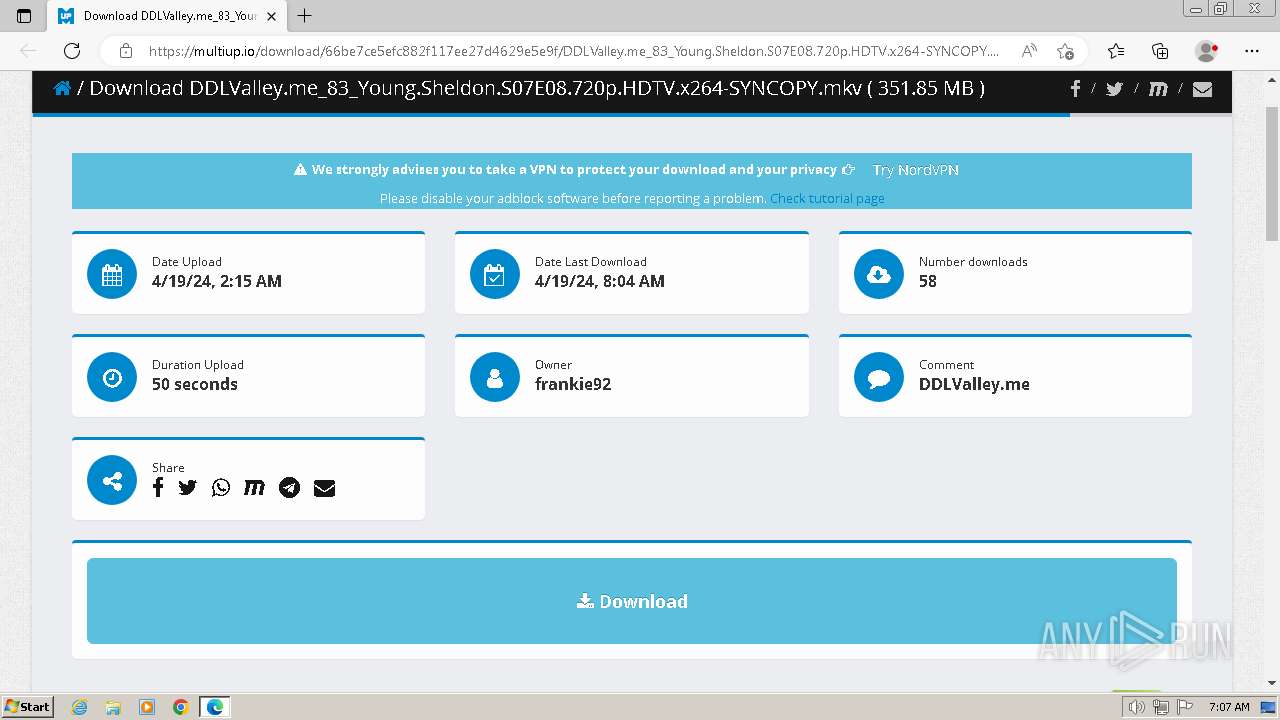Screen dimensions: 1280x720
Task: Refresh the page in Edge
Action: pyautogui.click(x=72, y=51)
